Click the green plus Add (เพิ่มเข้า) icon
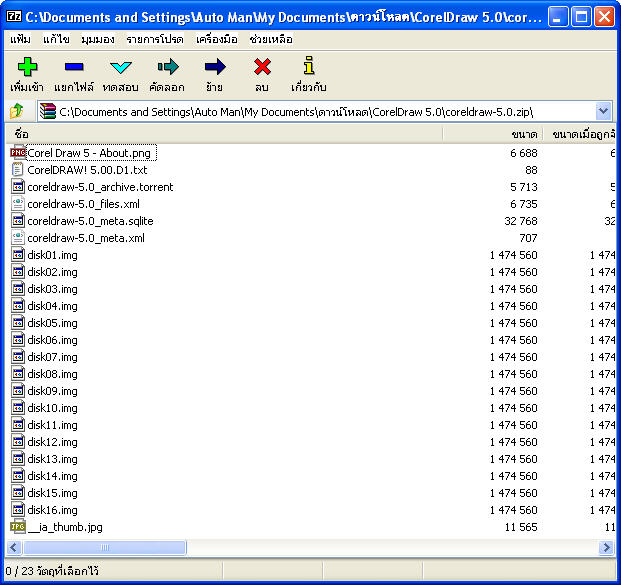The width and height of the screenshot is (621, 585). coord(27,67)
